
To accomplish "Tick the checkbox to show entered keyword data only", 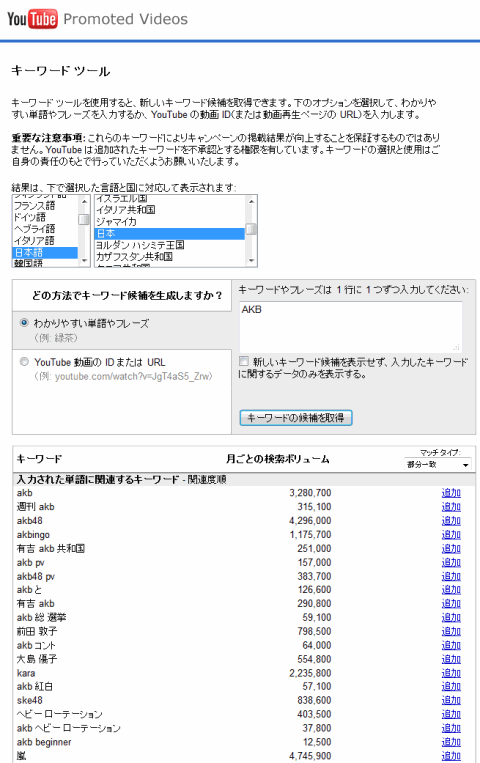I will point(244,361).
